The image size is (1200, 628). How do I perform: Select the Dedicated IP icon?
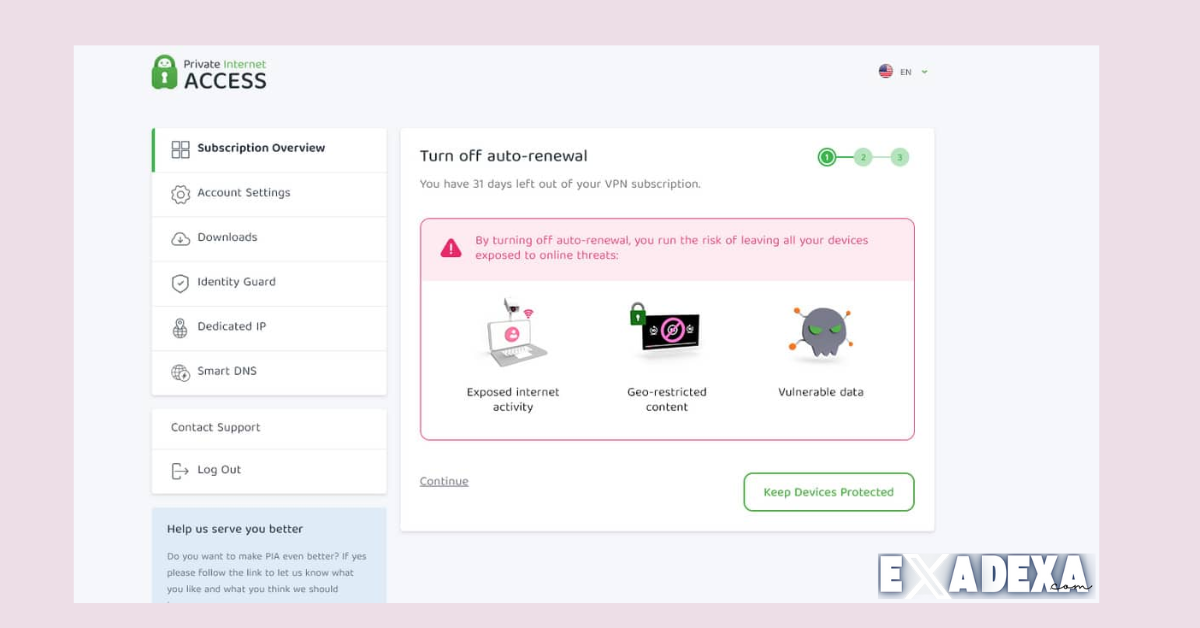(x=179, y=327)
